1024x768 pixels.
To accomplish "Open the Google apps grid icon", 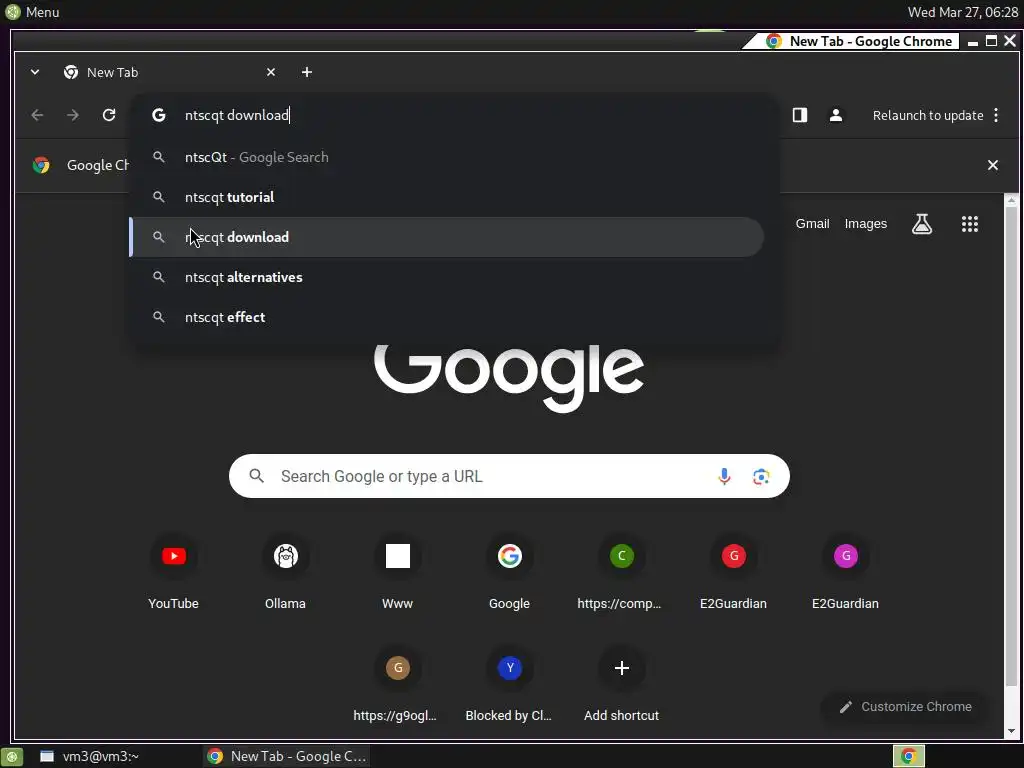I will click(970, 224).
